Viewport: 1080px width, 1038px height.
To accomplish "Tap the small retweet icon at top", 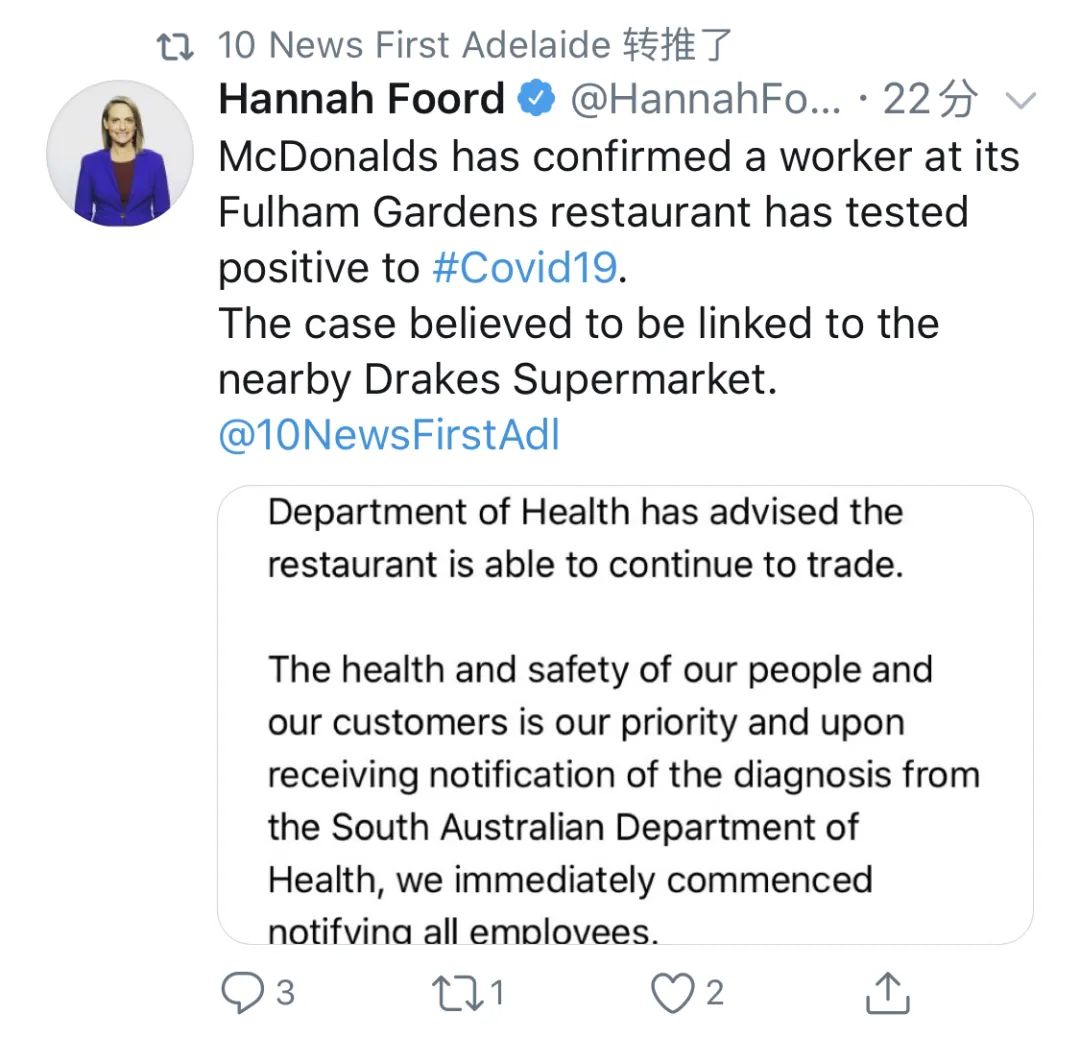I will pyautogui.click(x=177, y=46).
